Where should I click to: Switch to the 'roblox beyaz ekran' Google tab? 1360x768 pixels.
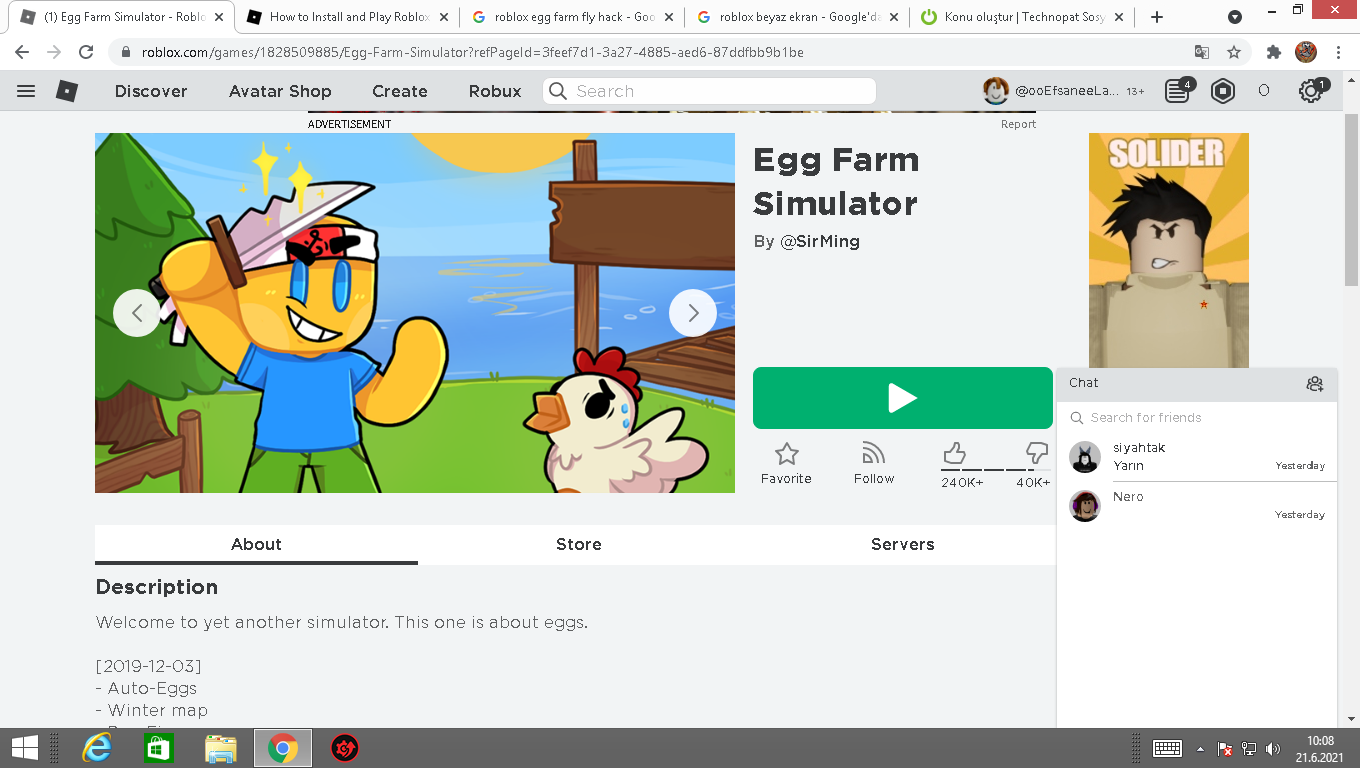[798, 17]
